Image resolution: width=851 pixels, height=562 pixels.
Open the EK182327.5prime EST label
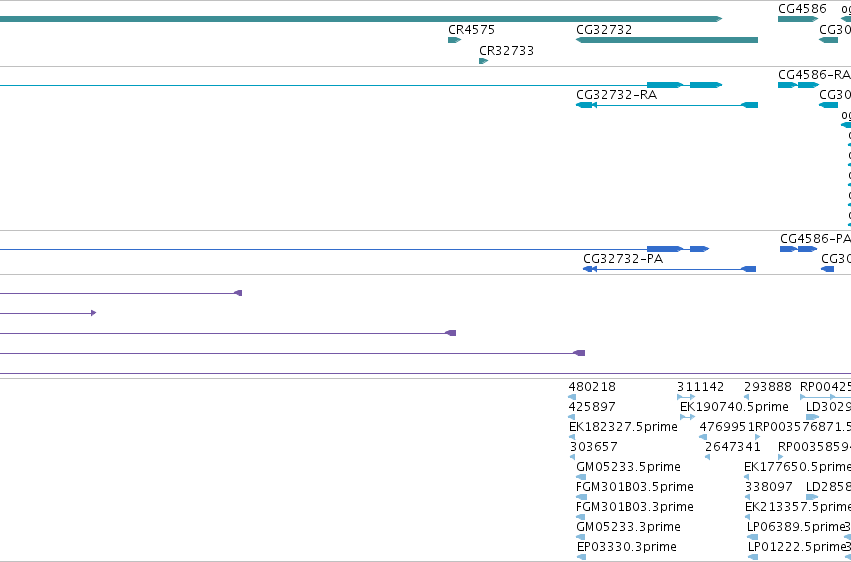coord(623,427)
